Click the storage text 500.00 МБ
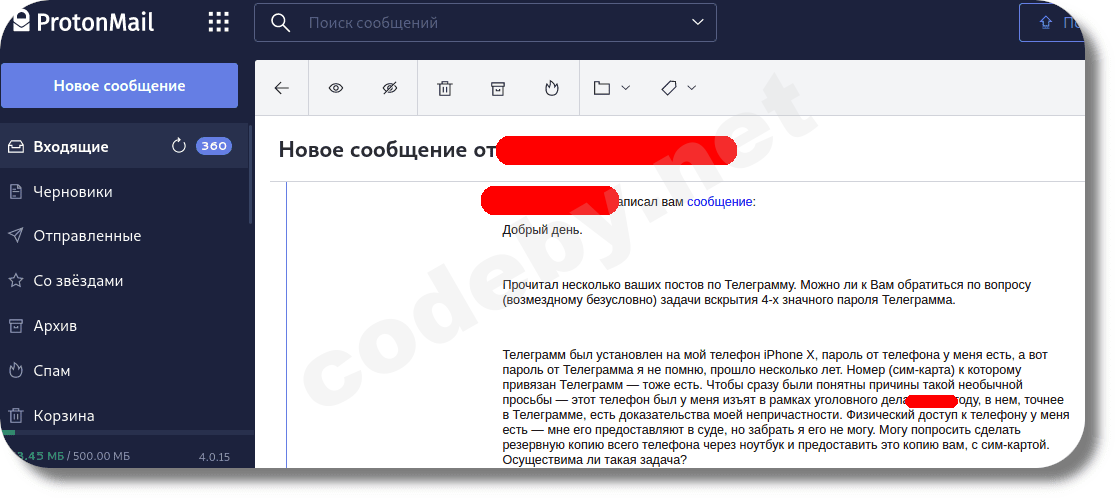 tap(102, 456)
